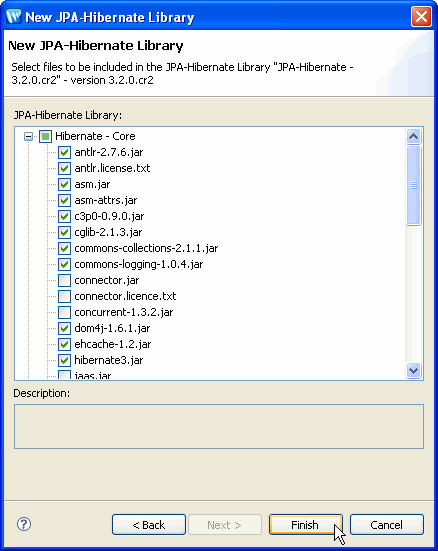438x551 pixels.
Task: Click the scrollbar down arrow
Action: (413, 370)
